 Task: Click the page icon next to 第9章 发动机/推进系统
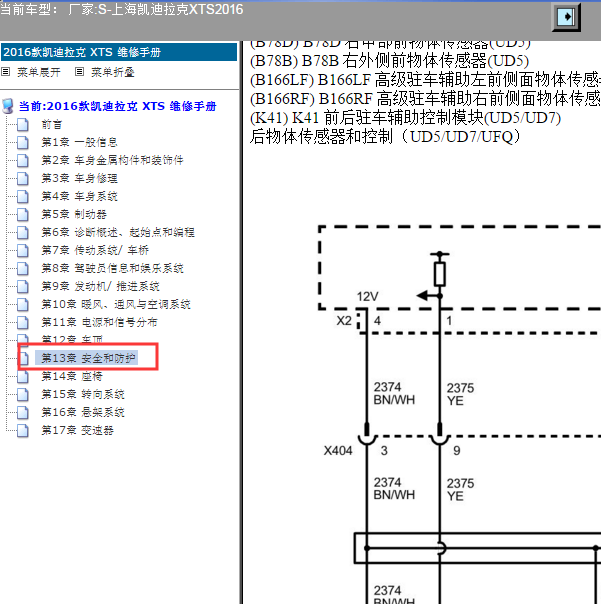click(23, 287)
